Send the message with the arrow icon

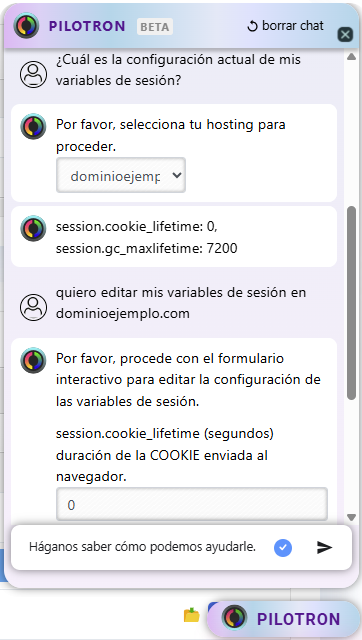pyautogui.click(x=325, y=547)
